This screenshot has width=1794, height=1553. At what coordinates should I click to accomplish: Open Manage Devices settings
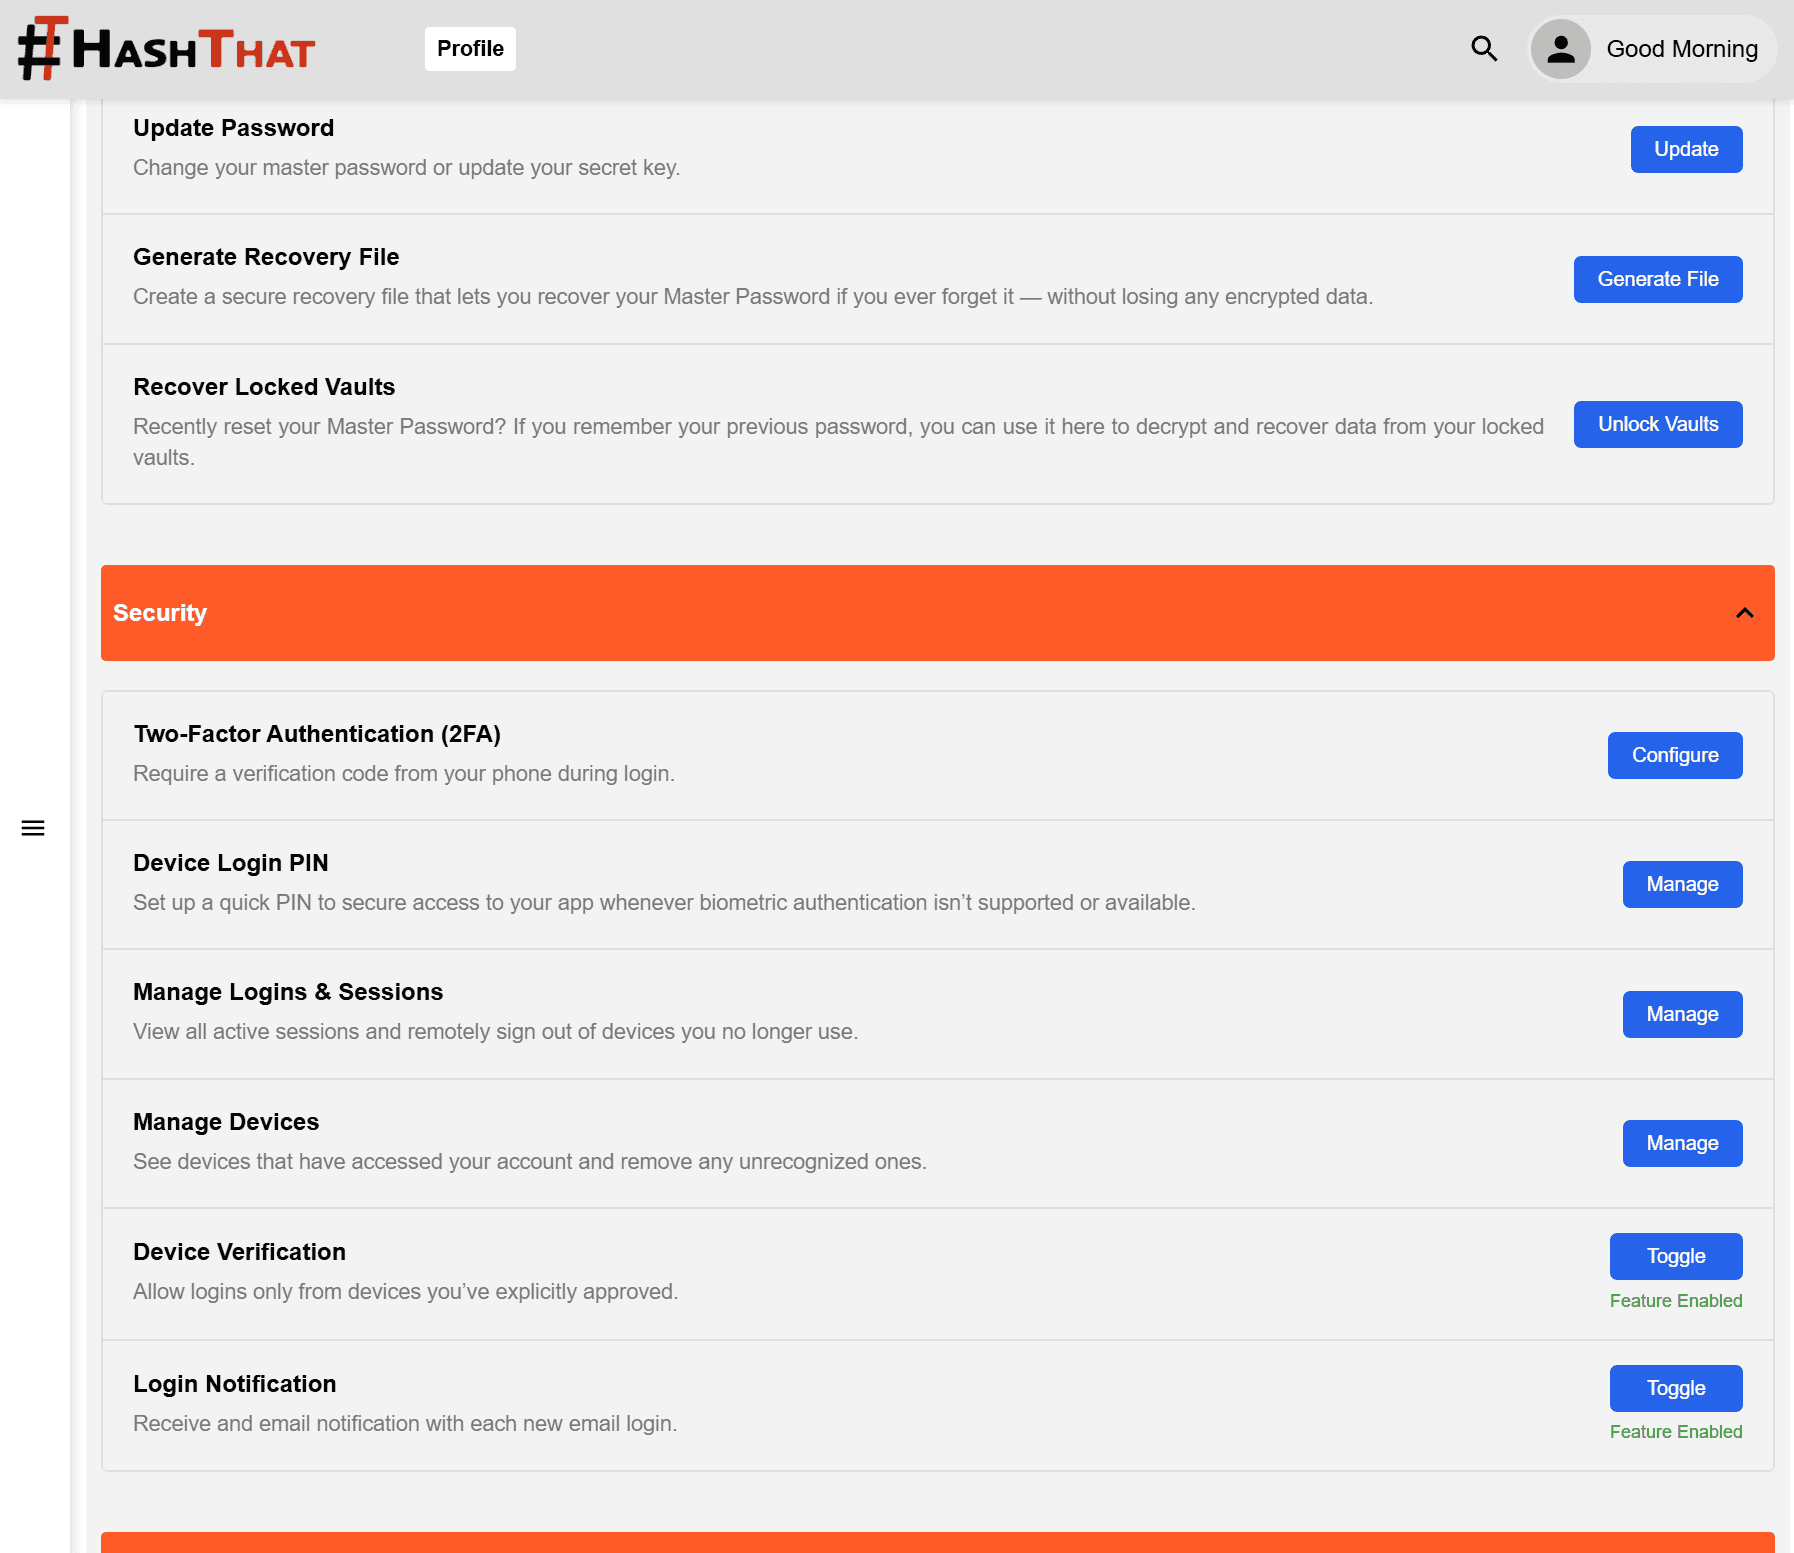(x=1681, y=1143)
